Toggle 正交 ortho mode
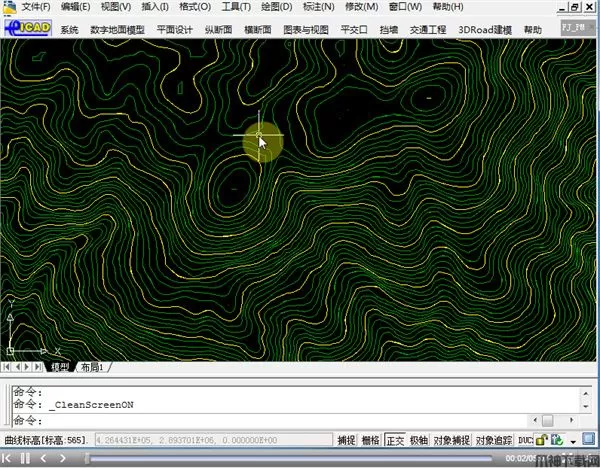600x468 pixels. click(395, 440)
